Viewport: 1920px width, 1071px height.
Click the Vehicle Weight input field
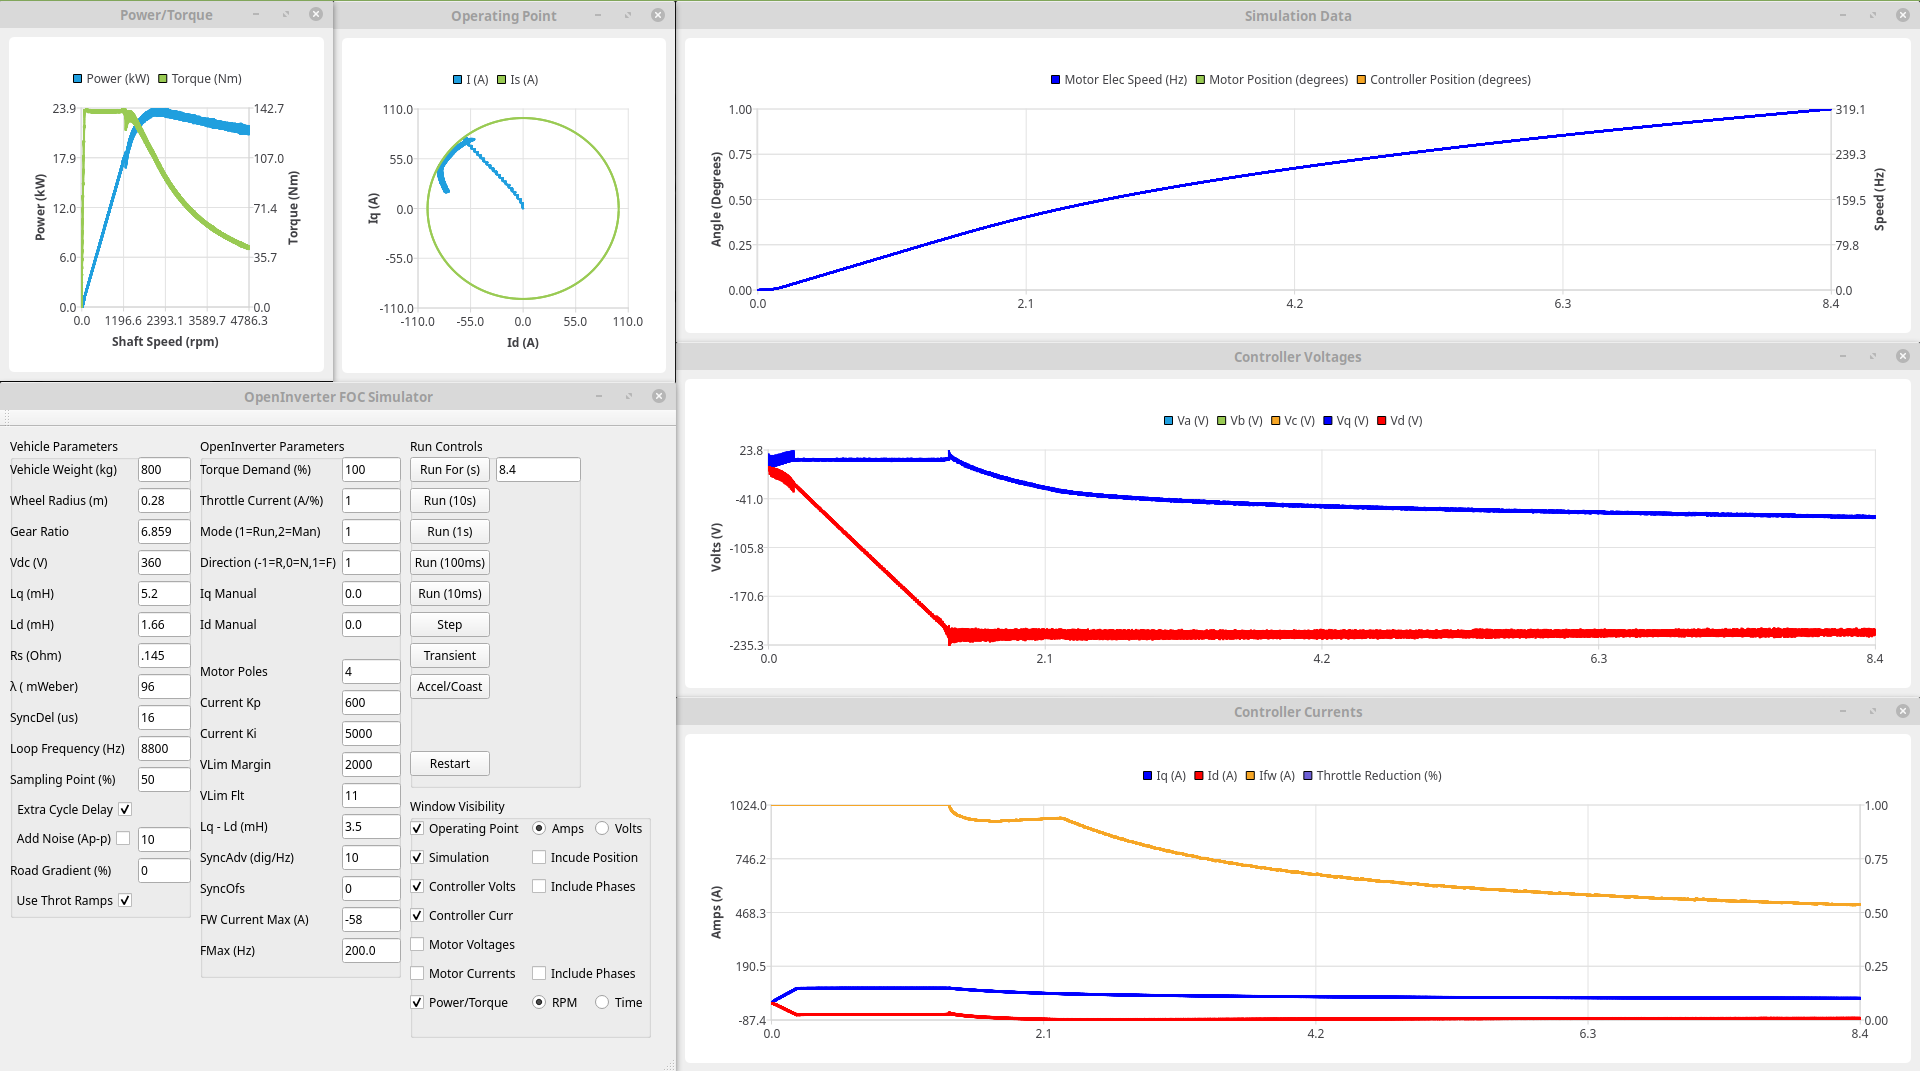[163, 470]
